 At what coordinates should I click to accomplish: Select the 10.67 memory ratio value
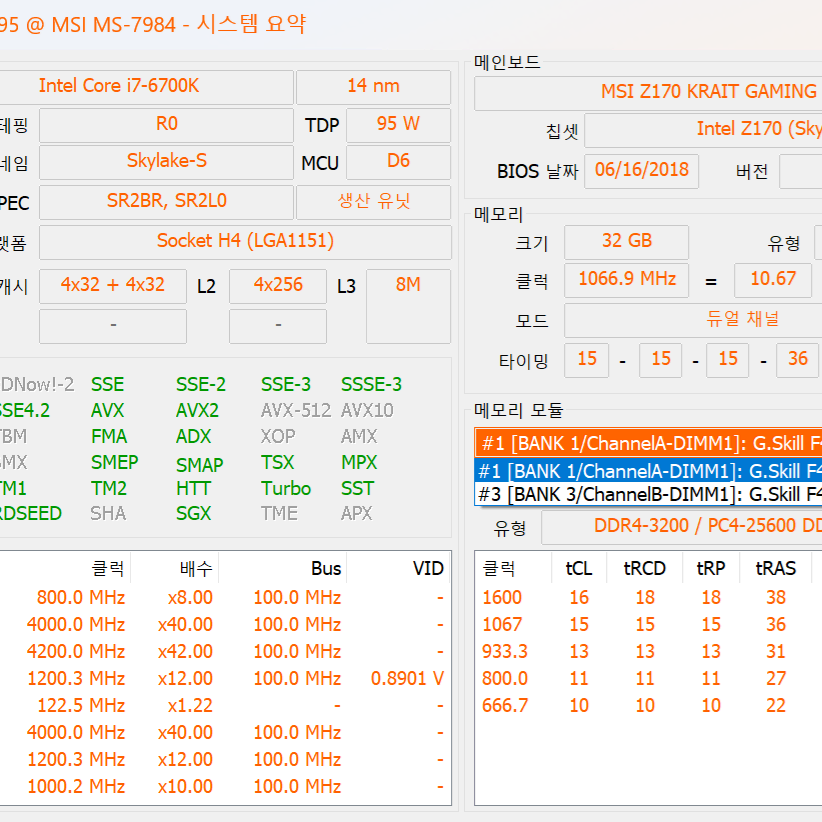(773, 280)
